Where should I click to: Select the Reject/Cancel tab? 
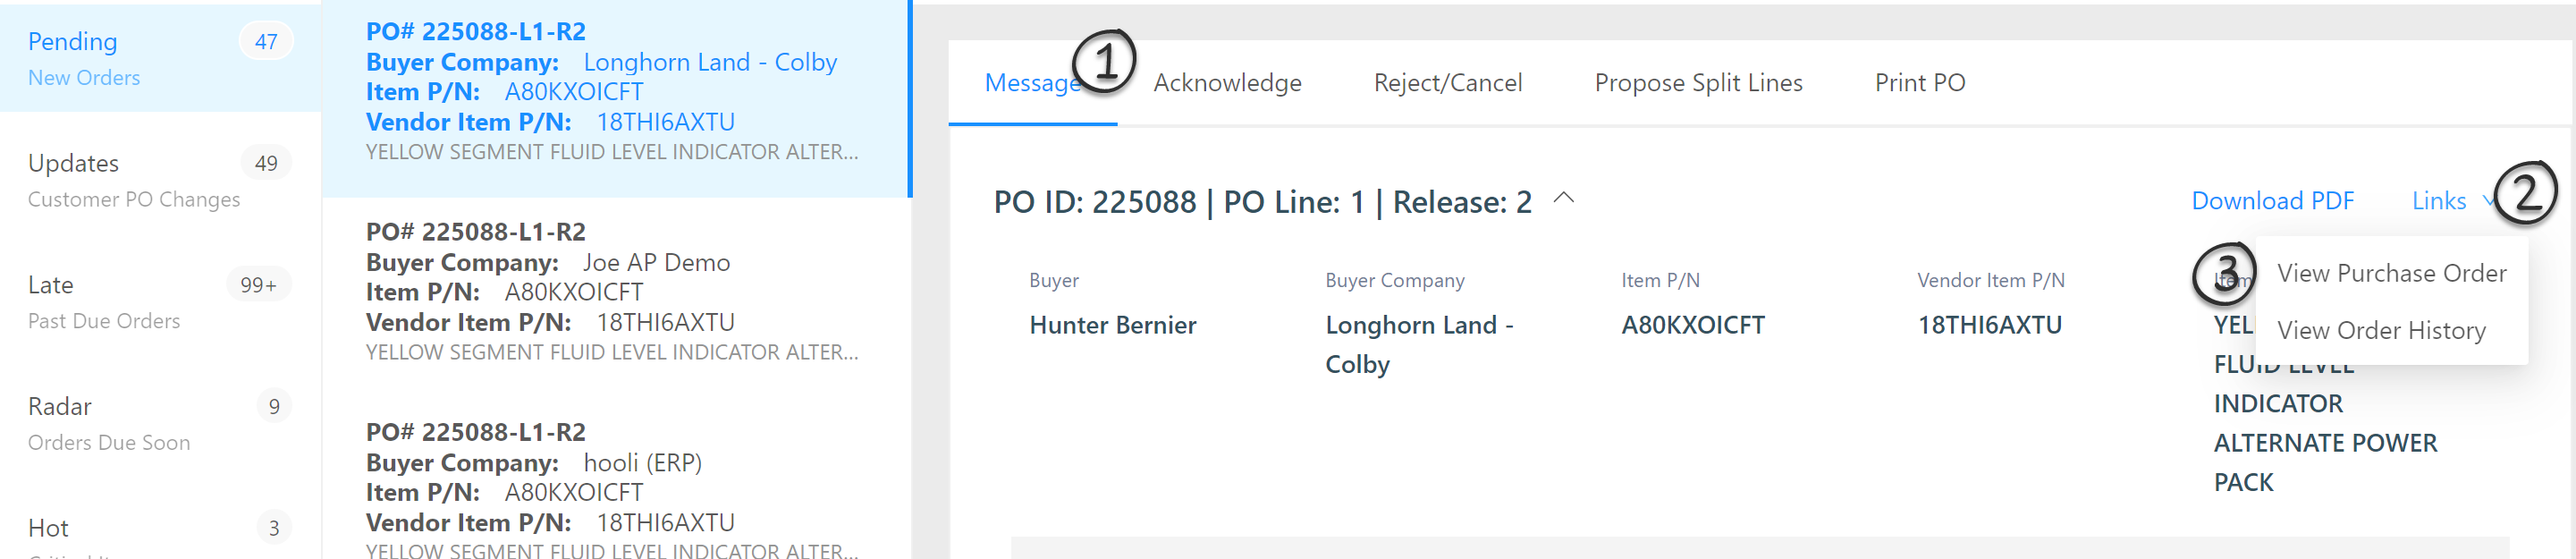coord(1447,83)
